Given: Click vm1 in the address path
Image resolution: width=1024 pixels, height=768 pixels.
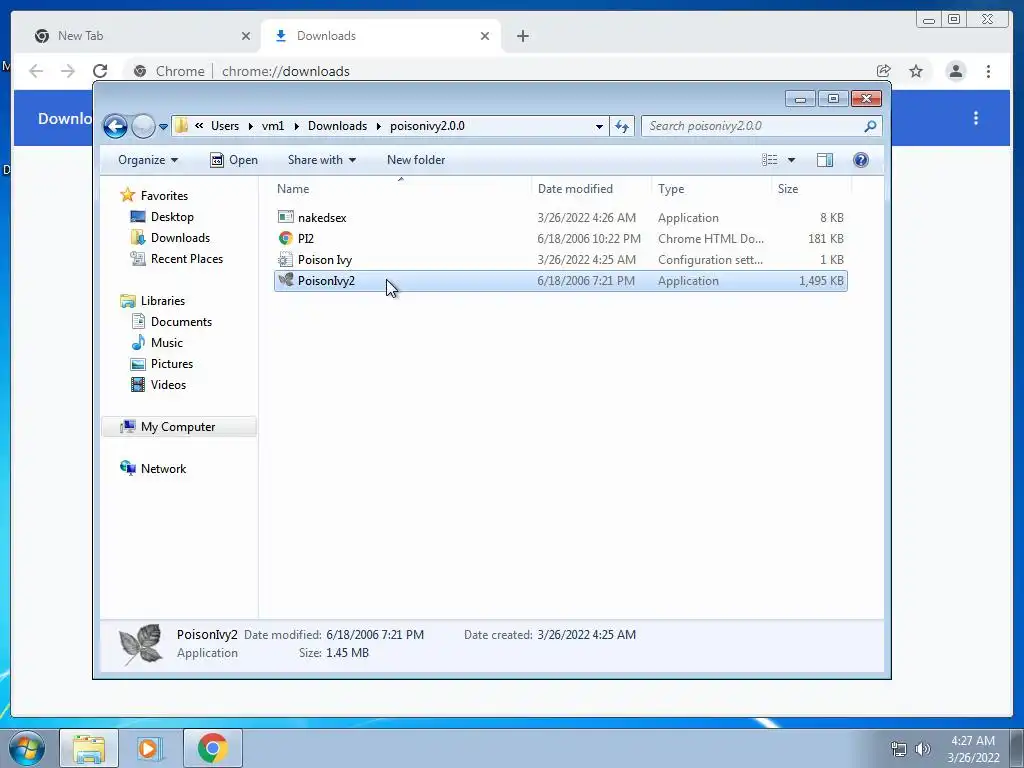Looking at the screenshot, I should [x=273, y=125].
